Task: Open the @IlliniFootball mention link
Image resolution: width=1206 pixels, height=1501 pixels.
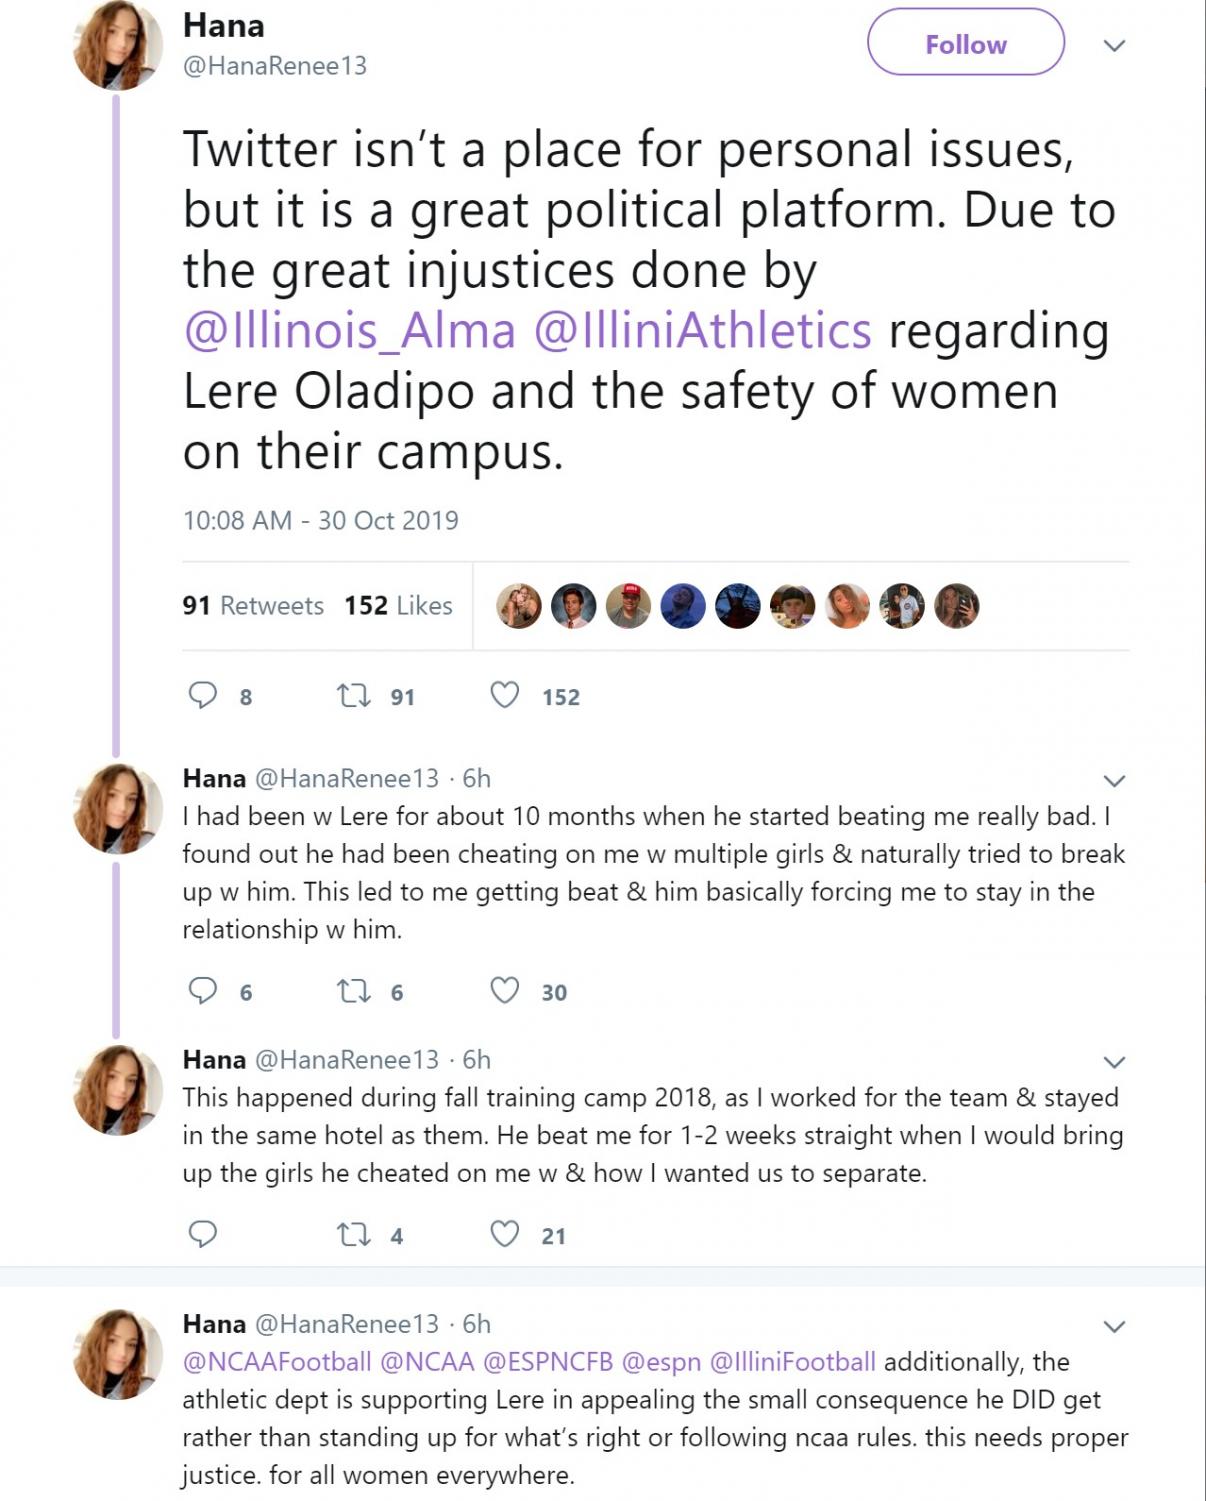Action: pos(792,1362)
